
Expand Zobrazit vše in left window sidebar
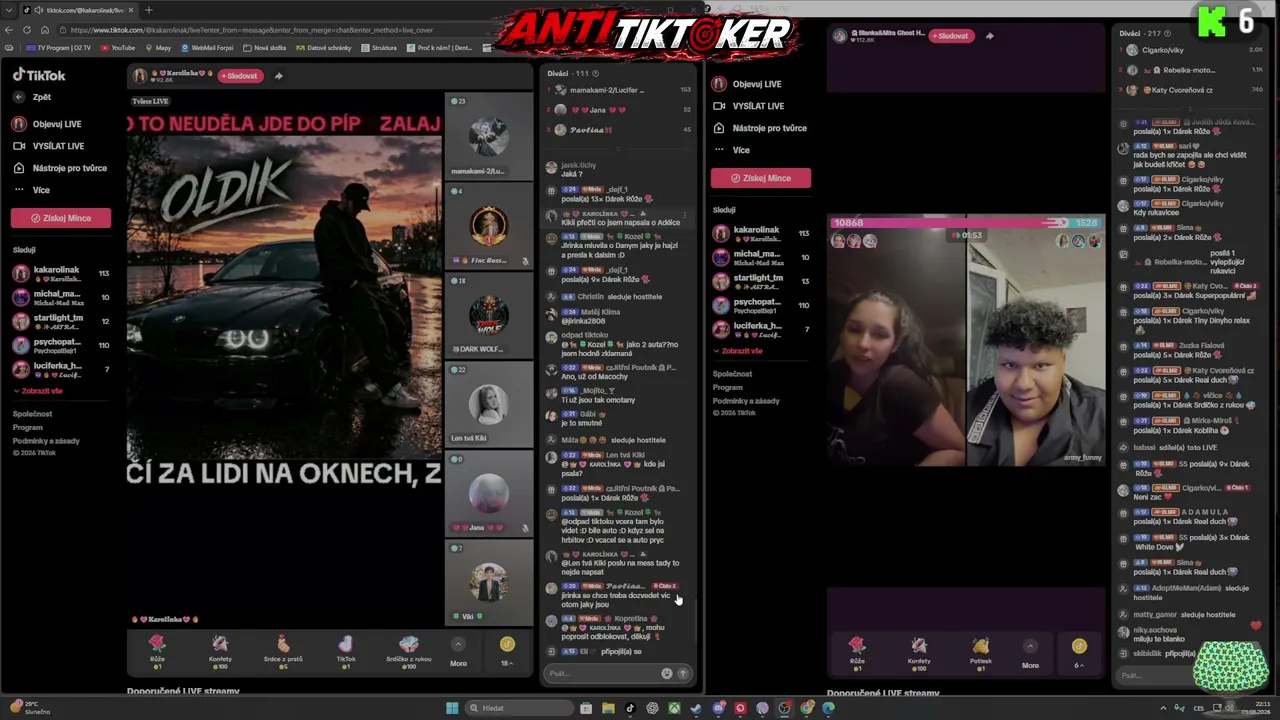click(38, 391)
